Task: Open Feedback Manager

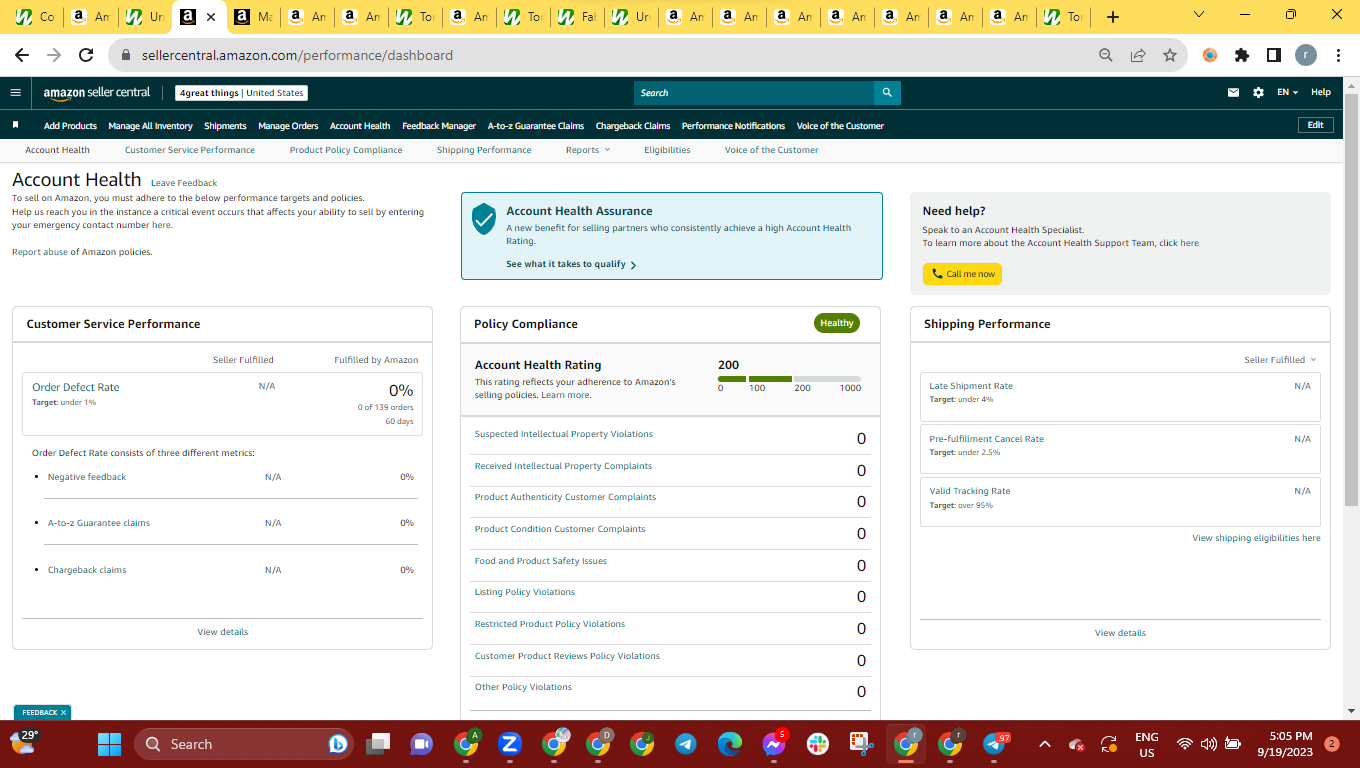Action: pos(439,126)
